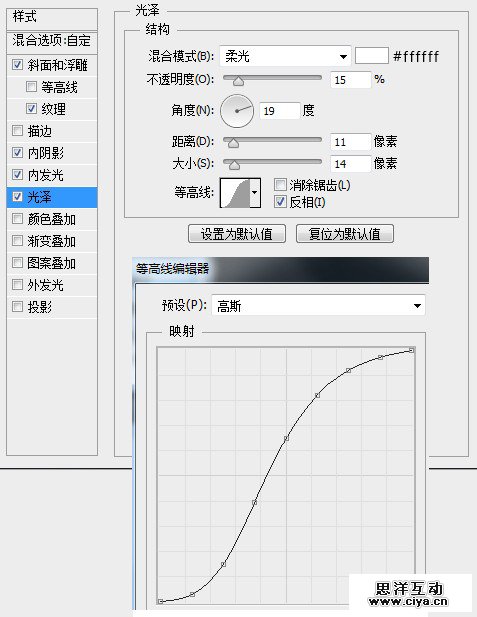
Task: Toggle the 描边 stroke checkbox
Action: pos(18,131)
